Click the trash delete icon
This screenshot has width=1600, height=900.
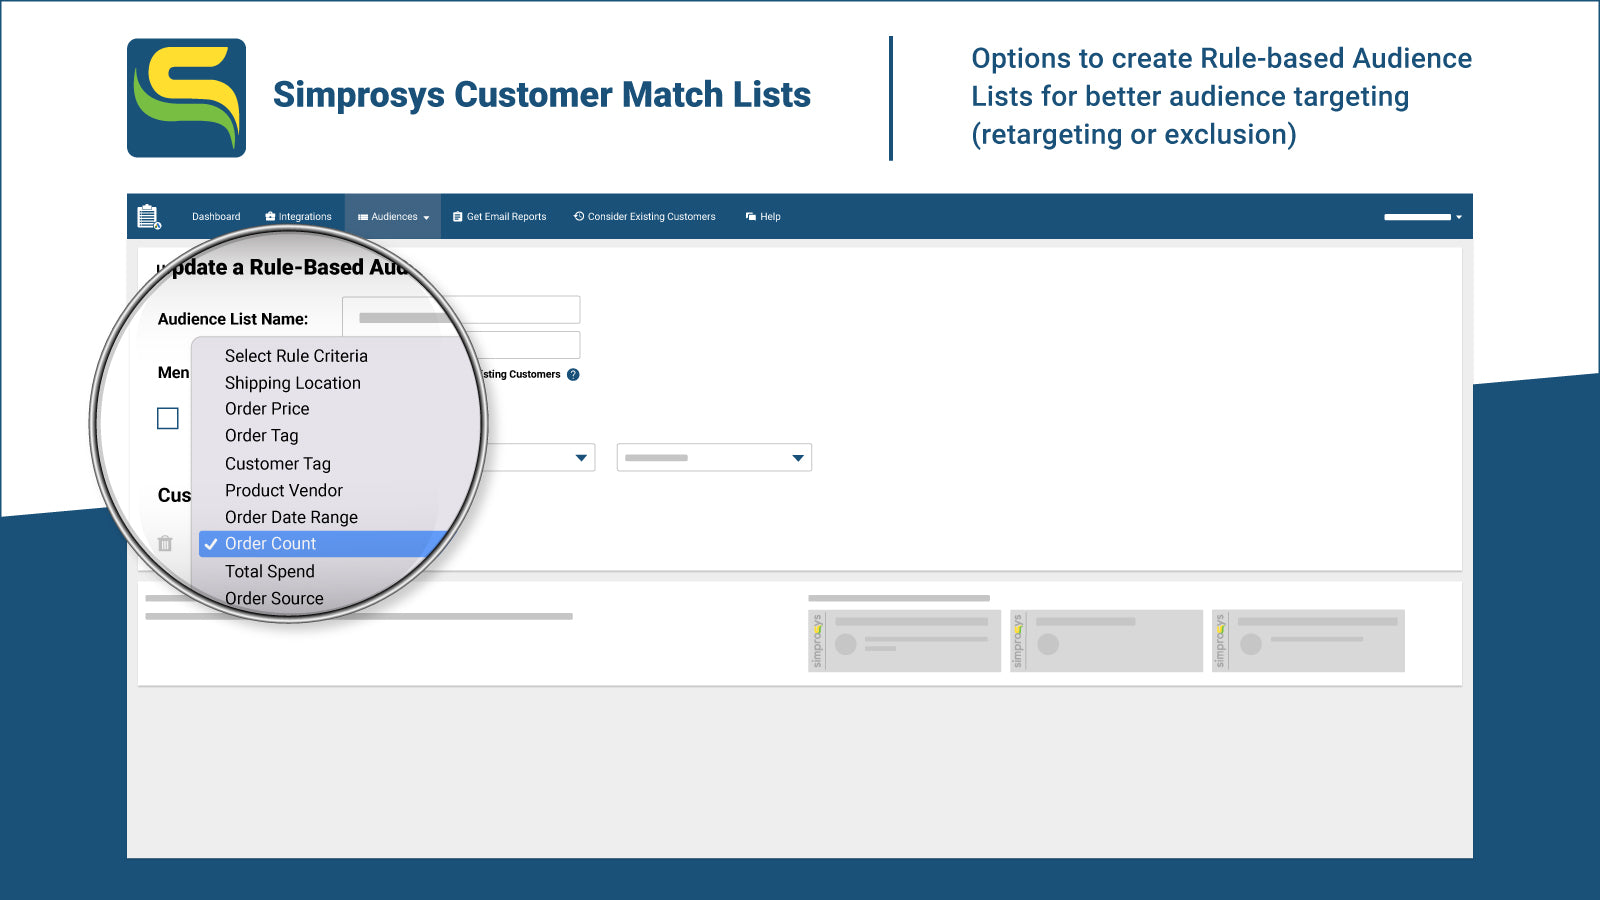click(166, 543)
